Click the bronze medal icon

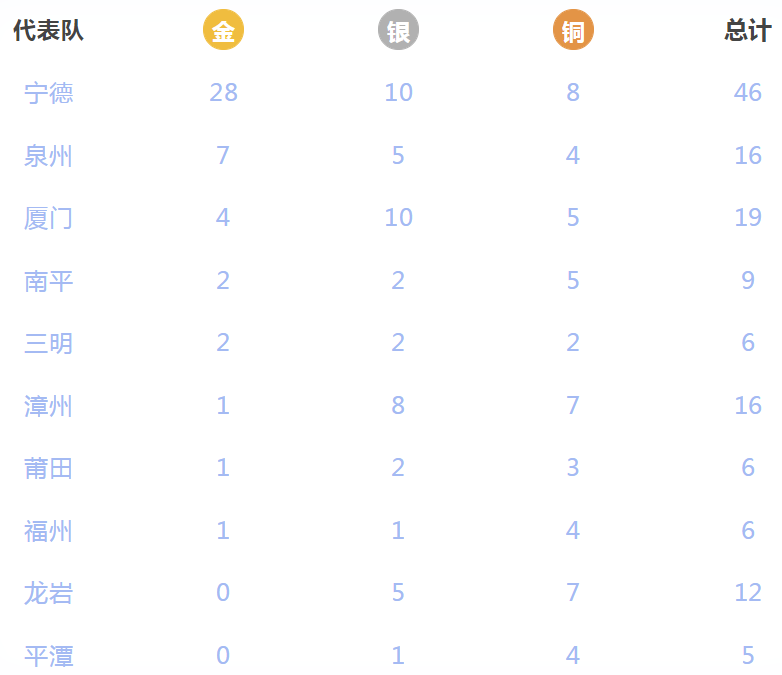(573, 30)
